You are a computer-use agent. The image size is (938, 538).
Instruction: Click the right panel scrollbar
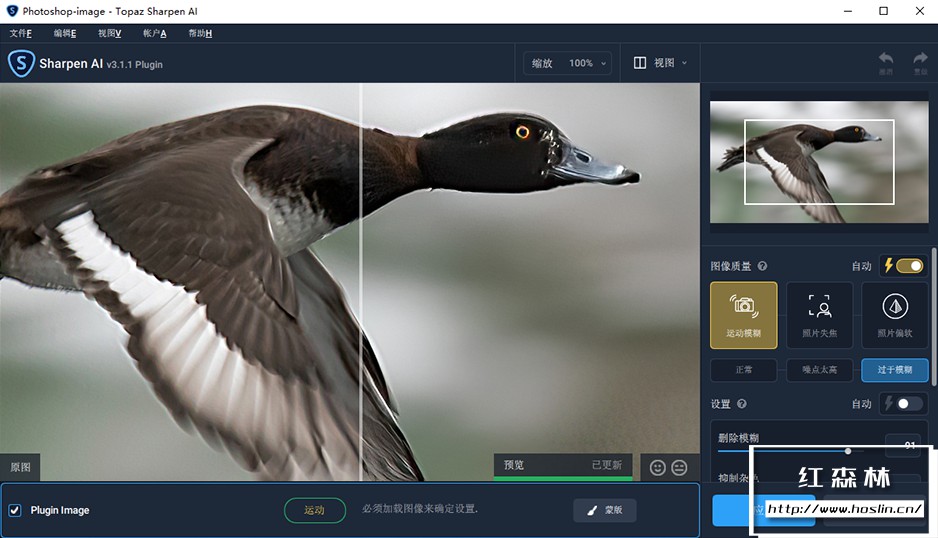[934, 317]
